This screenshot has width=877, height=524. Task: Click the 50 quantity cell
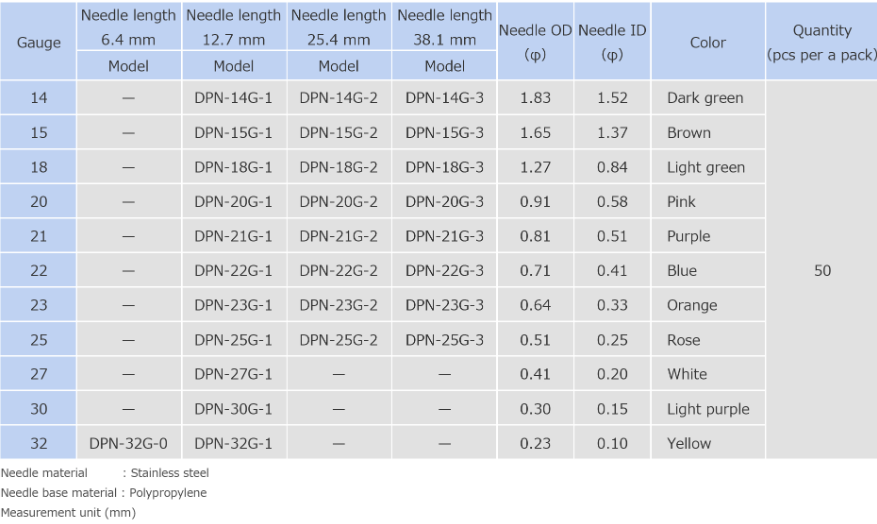tap(821, 271)
